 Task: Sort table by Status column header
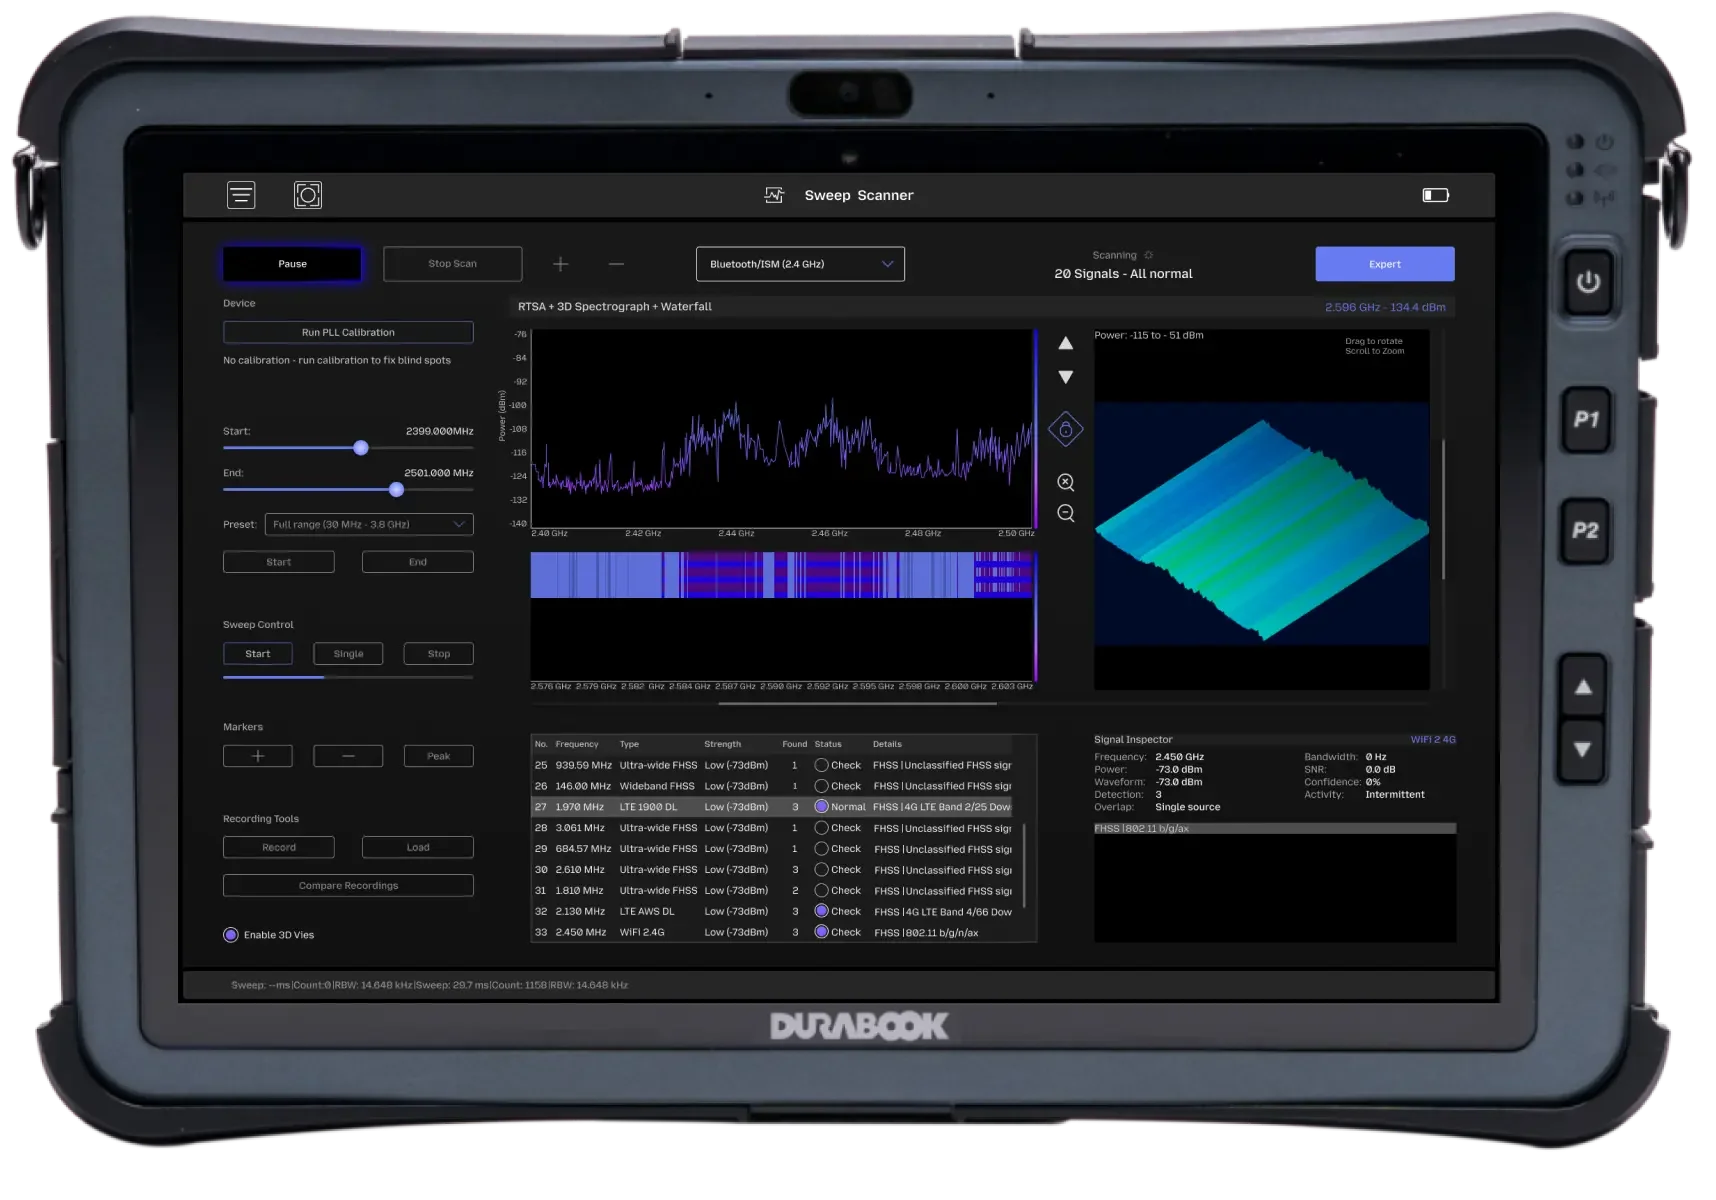[828, 744]
